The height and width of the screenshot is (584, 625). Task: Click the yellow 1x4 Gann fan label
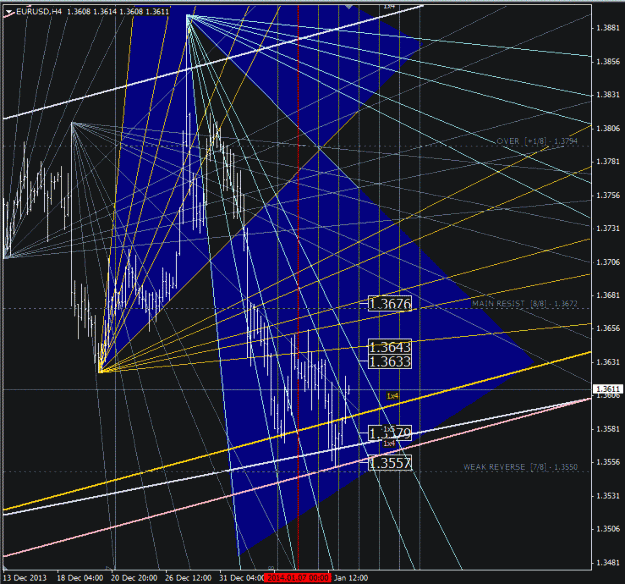392,396
